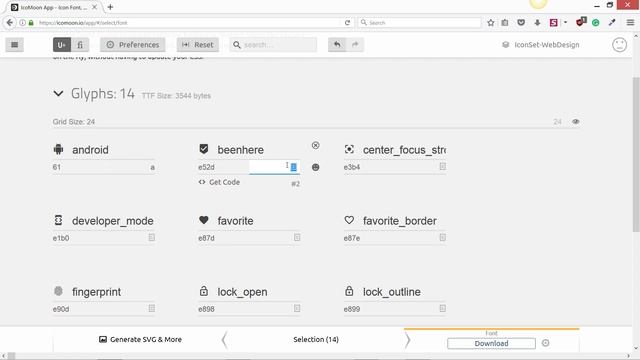Toggle the grid preview eye icon
This screenshot has height=360, width=640.
pos(576,122)
